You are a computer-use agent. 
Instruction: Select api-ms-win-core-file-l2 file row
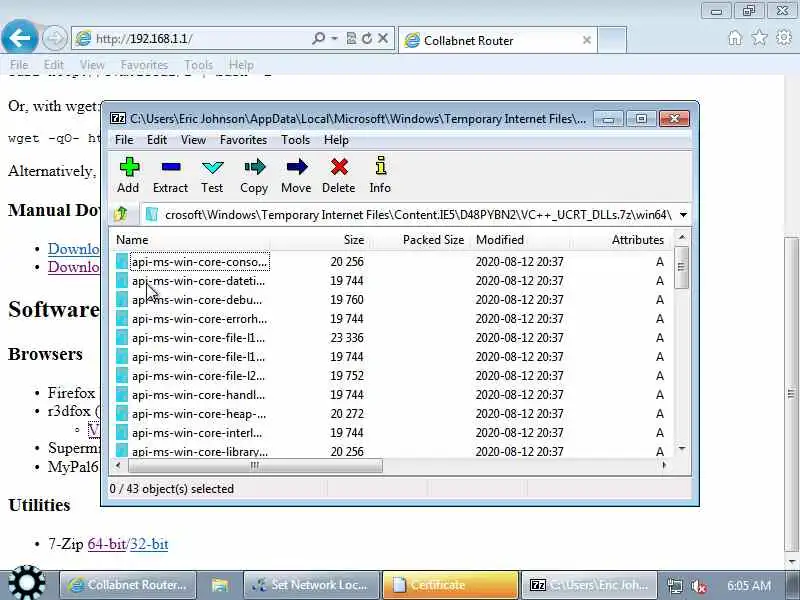tap(392, 376)
